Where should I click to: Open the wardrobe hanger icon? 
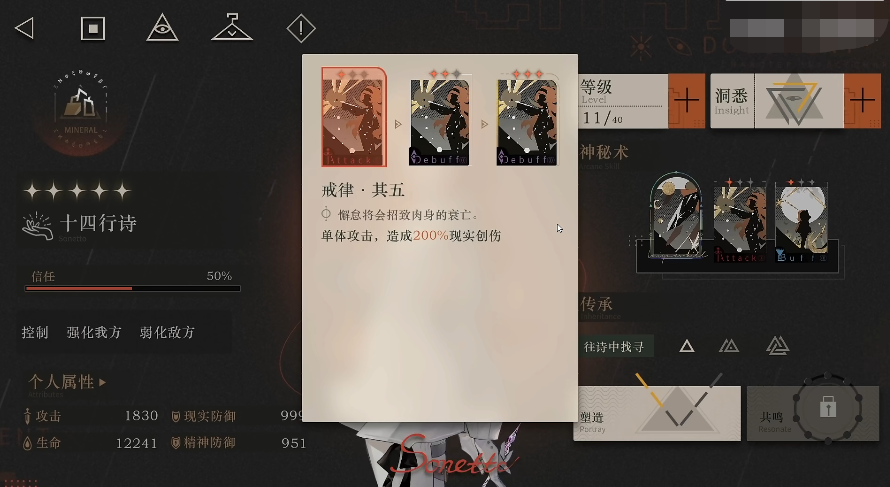coord(232,27)
